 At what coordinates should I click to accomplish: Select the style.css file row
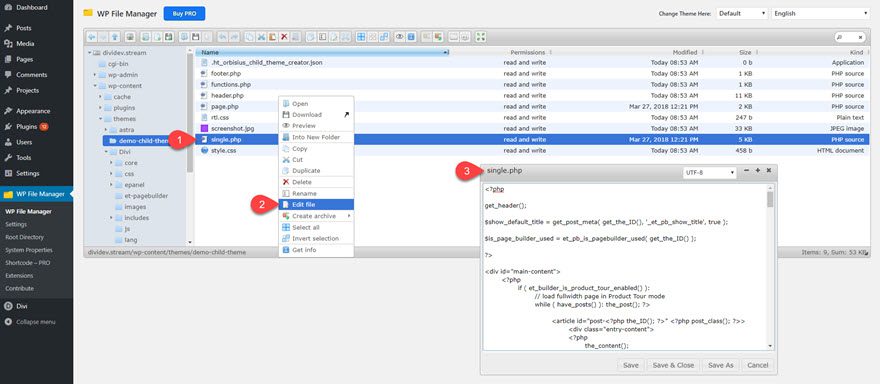point(533,150)
